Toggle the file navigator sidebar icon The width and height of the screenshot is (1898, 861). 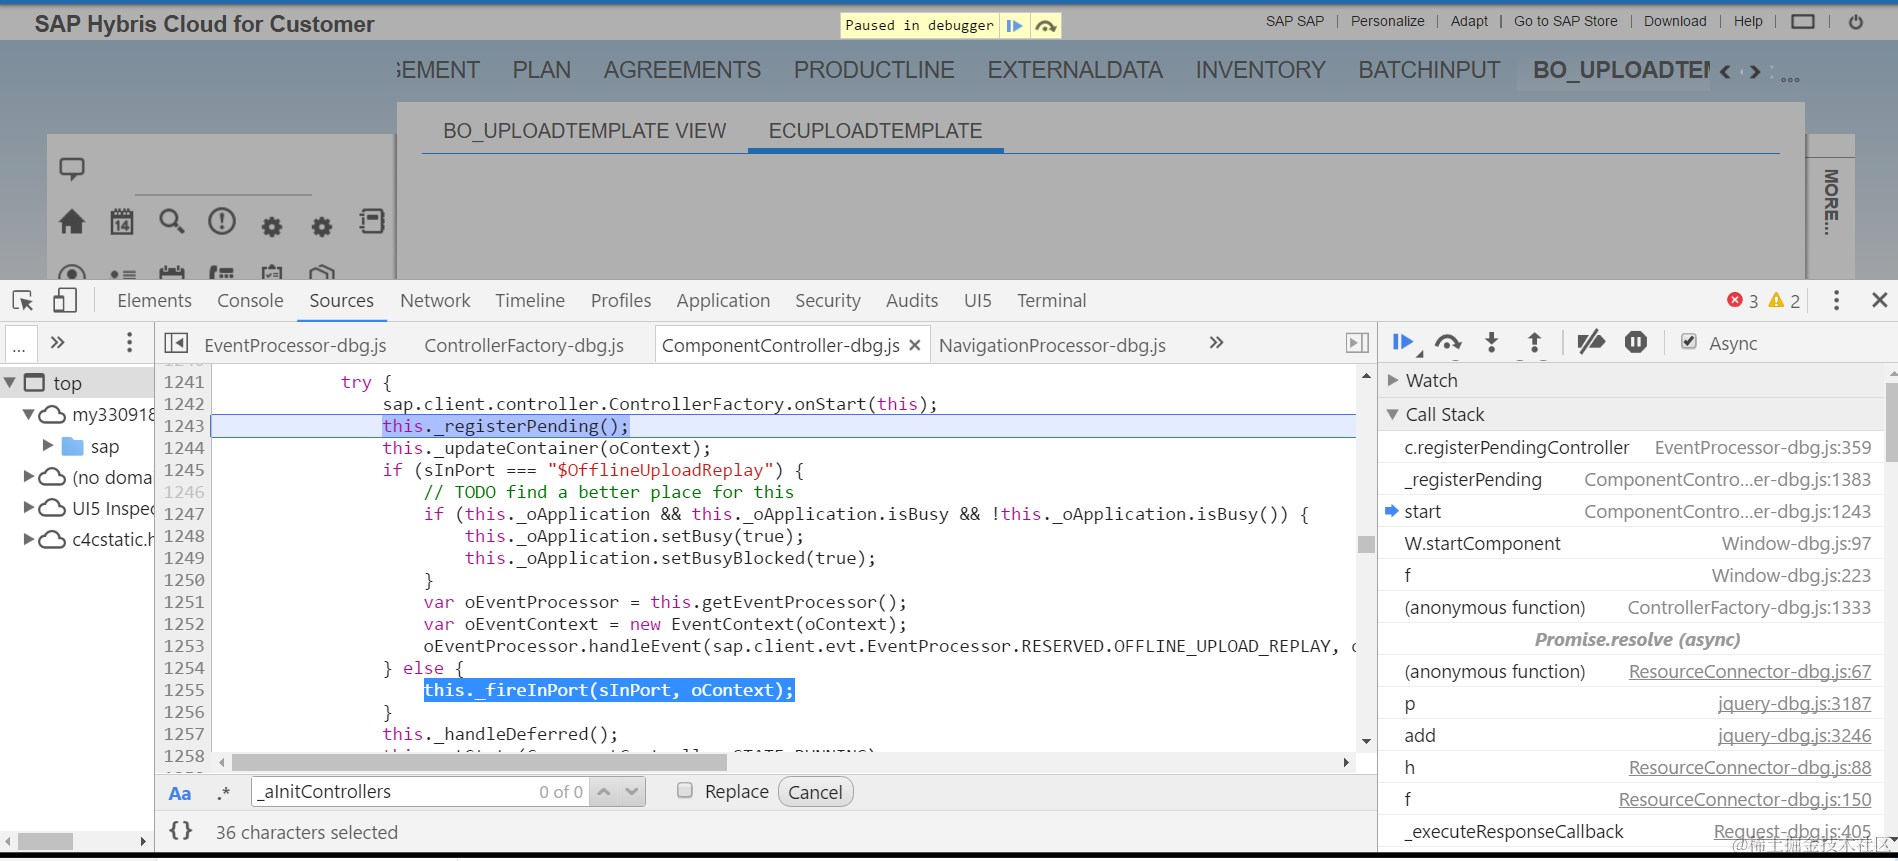pyautogui.click(x=176, y=343)
